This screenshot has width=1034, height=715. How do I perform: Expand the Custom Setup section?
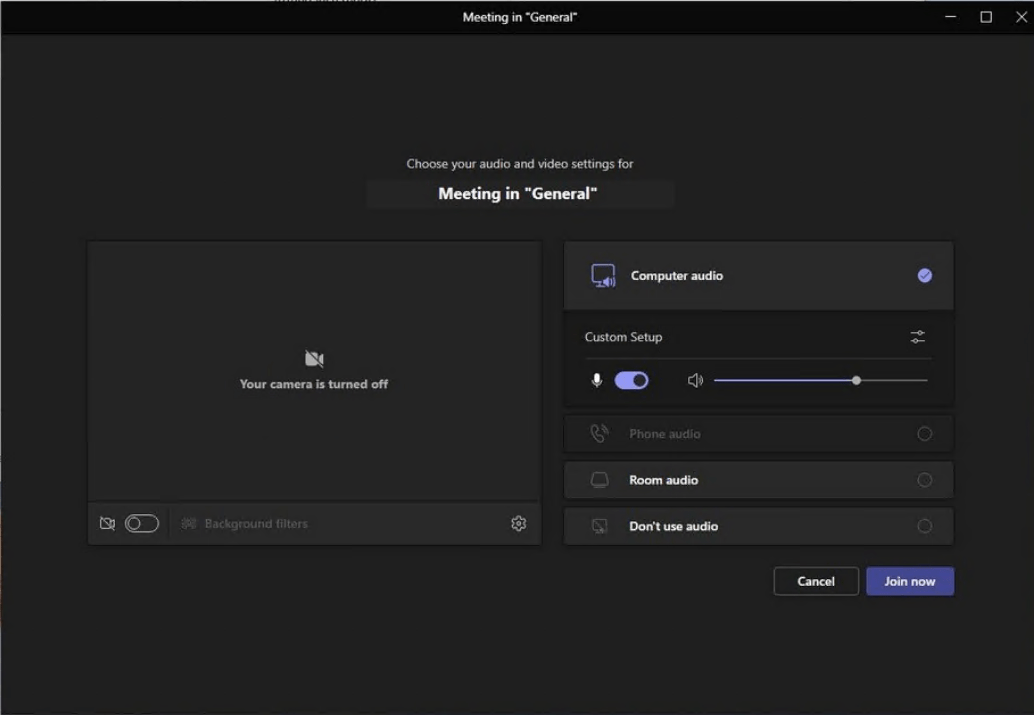click(x=623, y=337)
